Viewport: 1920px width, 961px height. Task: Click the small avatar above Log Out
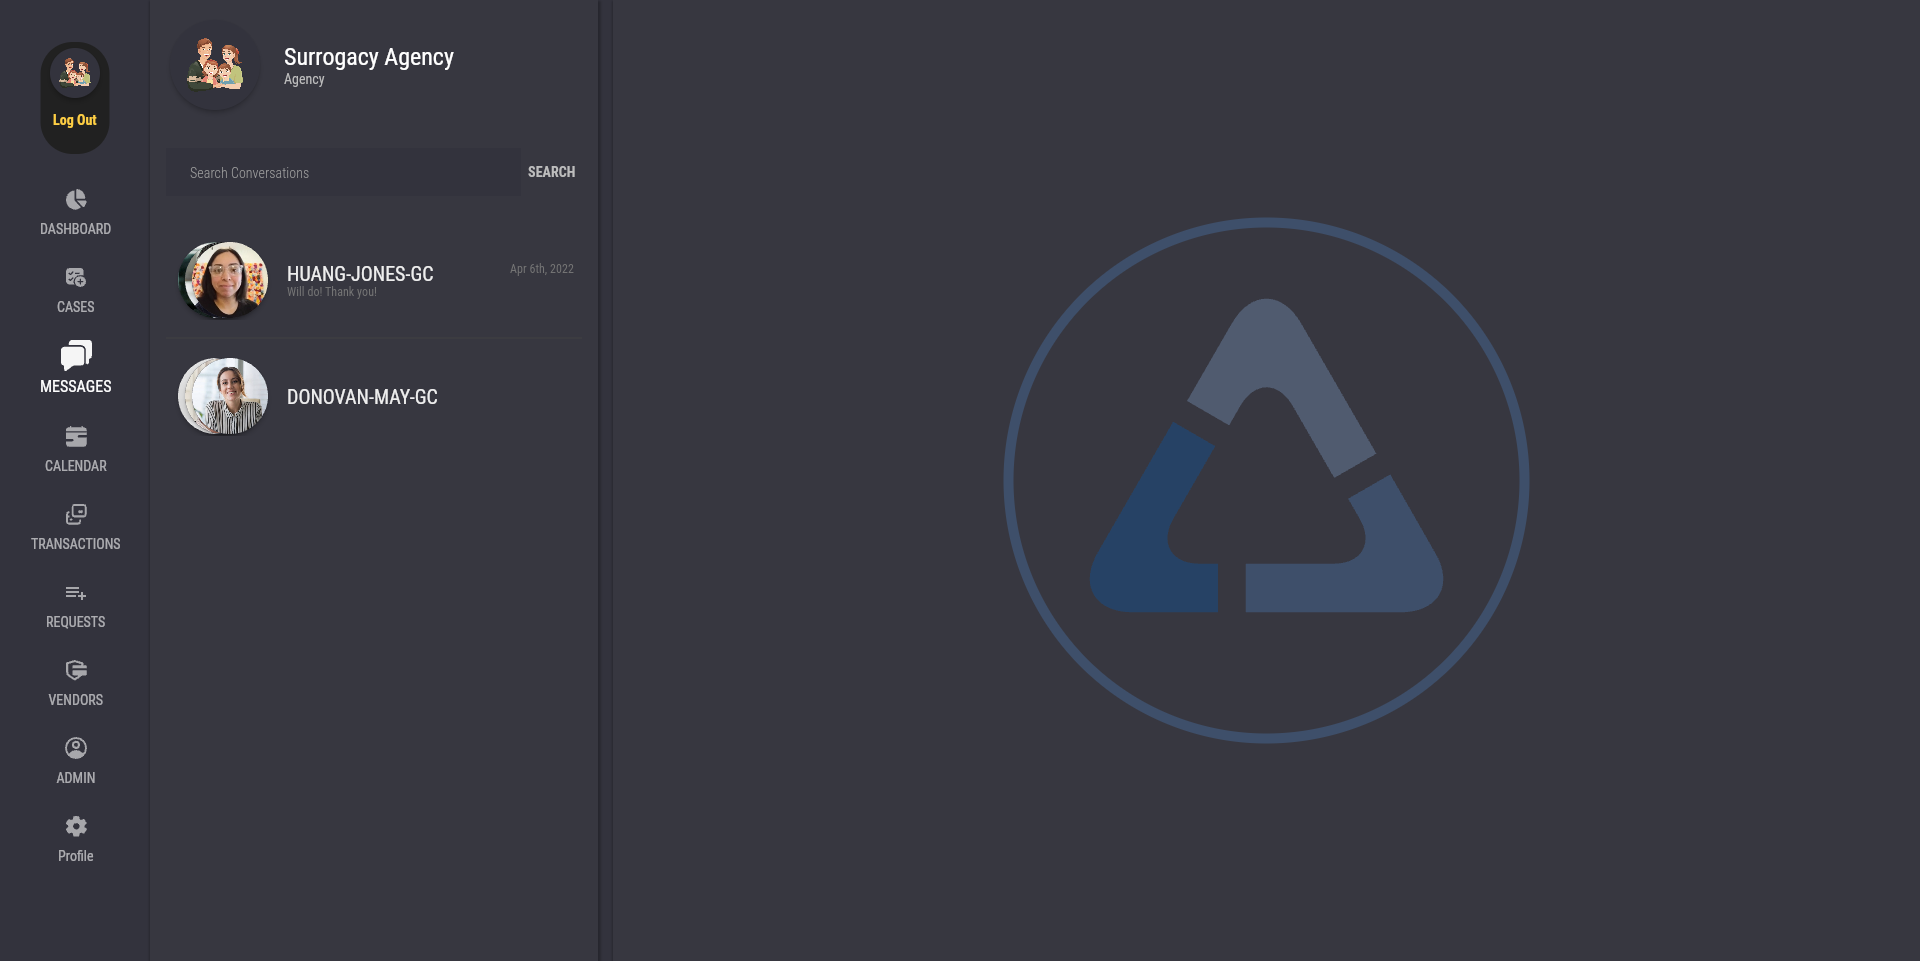[x=75, y=73]
